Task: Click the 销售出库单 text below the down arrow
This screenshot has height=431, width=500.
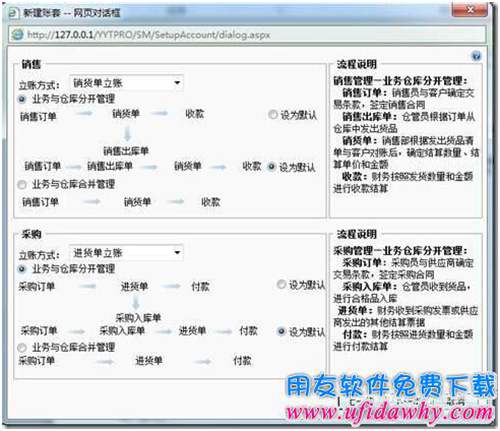Action: (x=126, y=151)
